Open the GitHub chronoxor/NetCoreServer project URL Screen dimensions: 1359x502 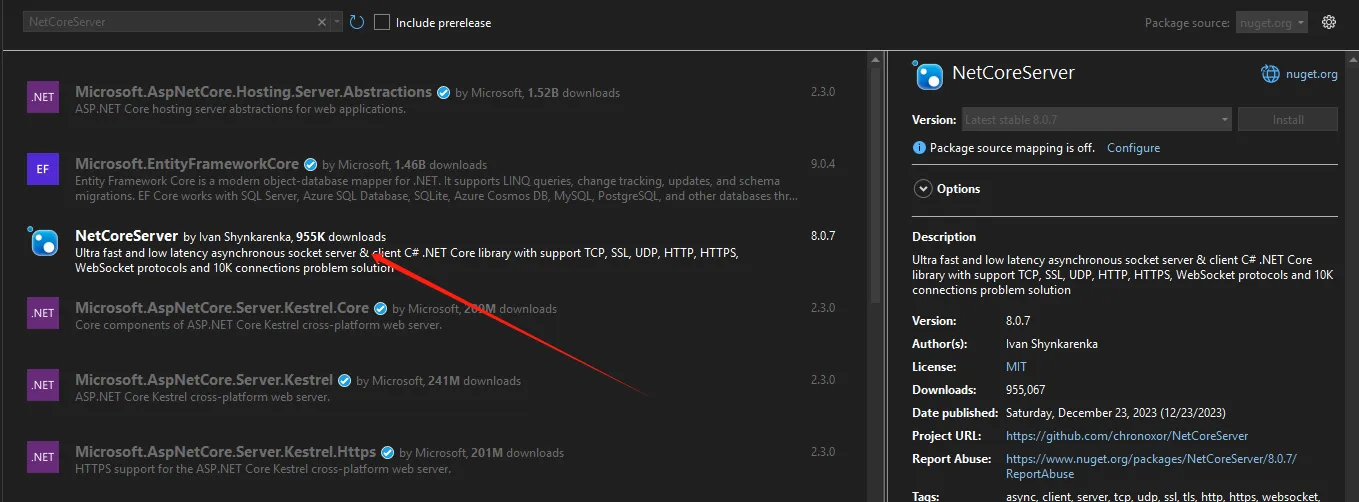[1127, 436]
